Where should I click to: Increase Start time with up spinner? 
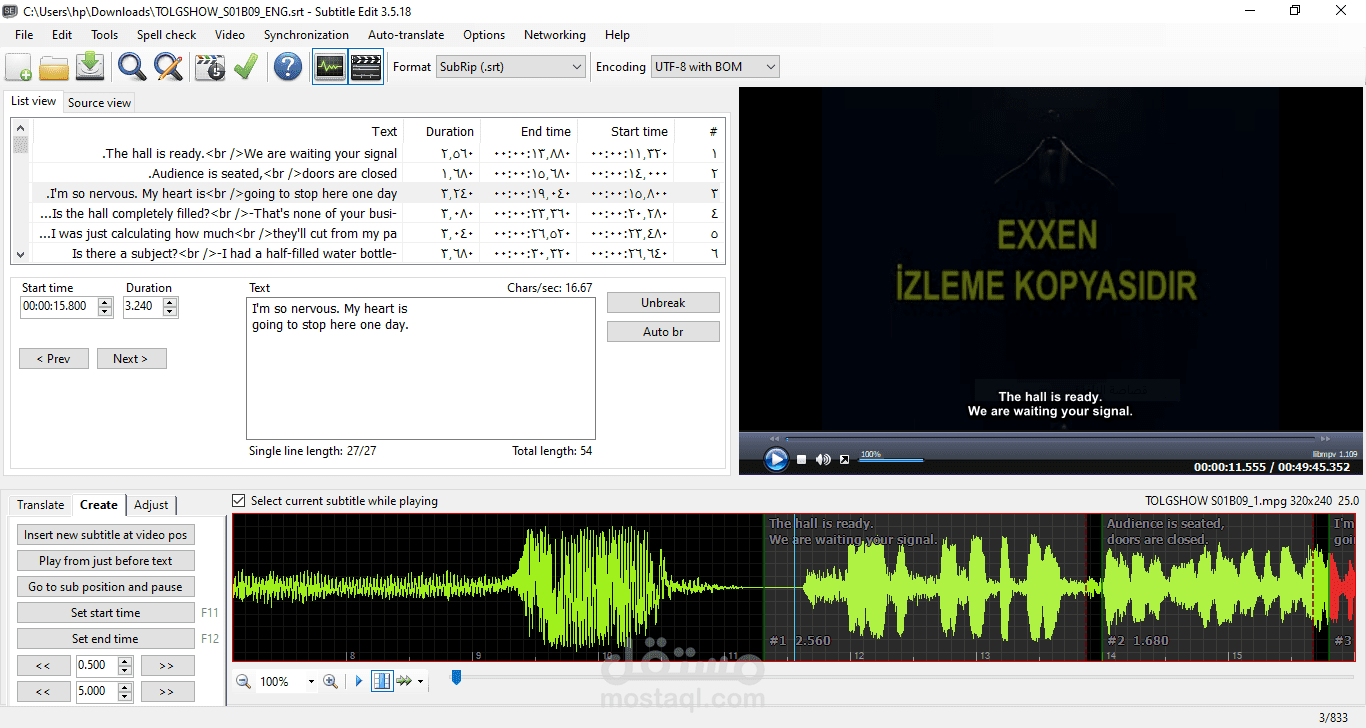coord(105,302)
